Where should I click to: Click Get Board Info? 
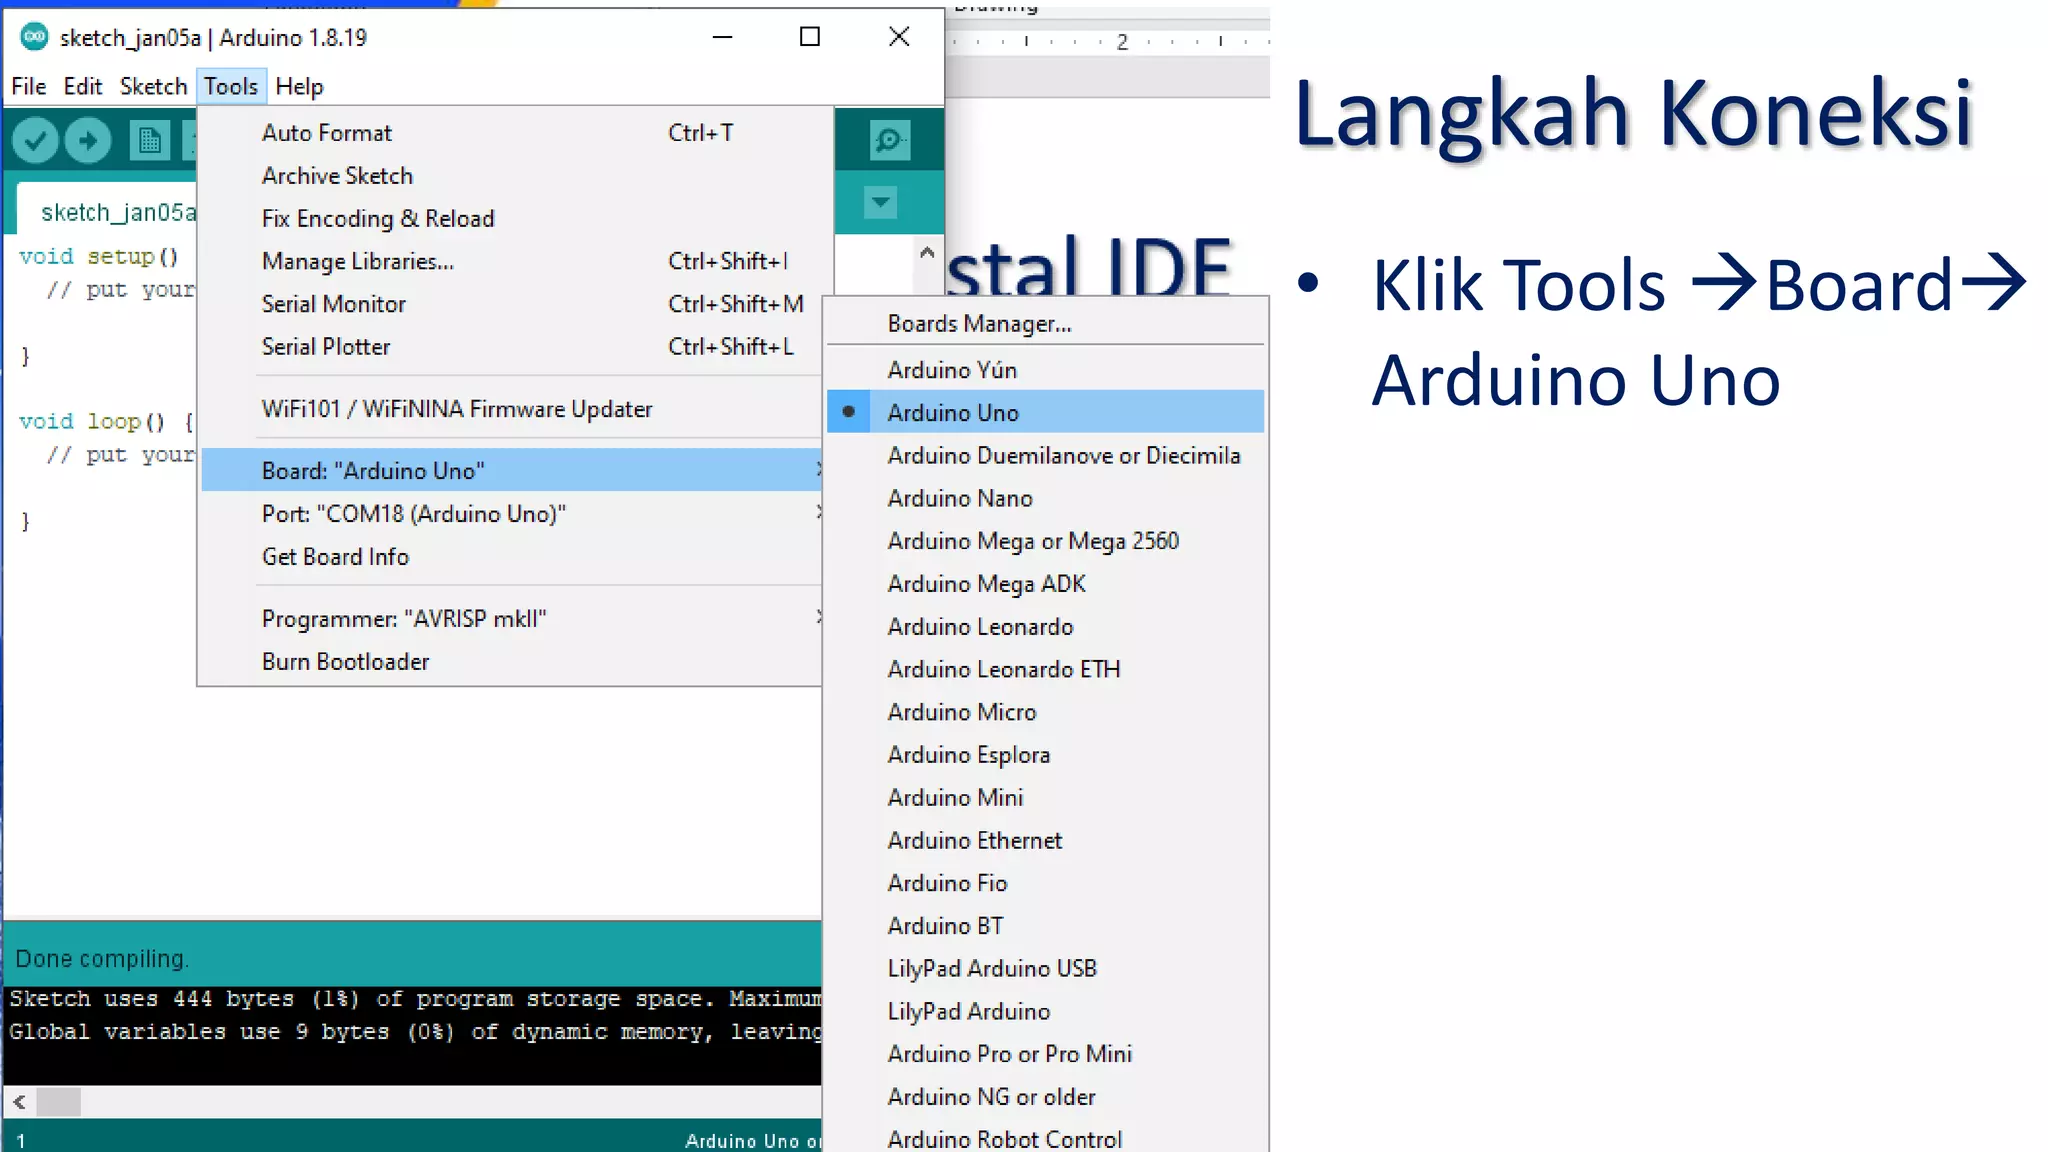click(x=512, y=557)
